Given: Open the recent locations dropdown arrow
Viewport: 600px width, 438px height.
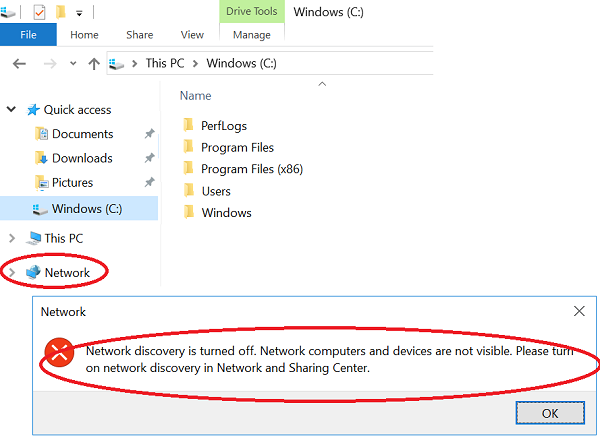Looking at the screenshot, I should [x=73, y=63].
